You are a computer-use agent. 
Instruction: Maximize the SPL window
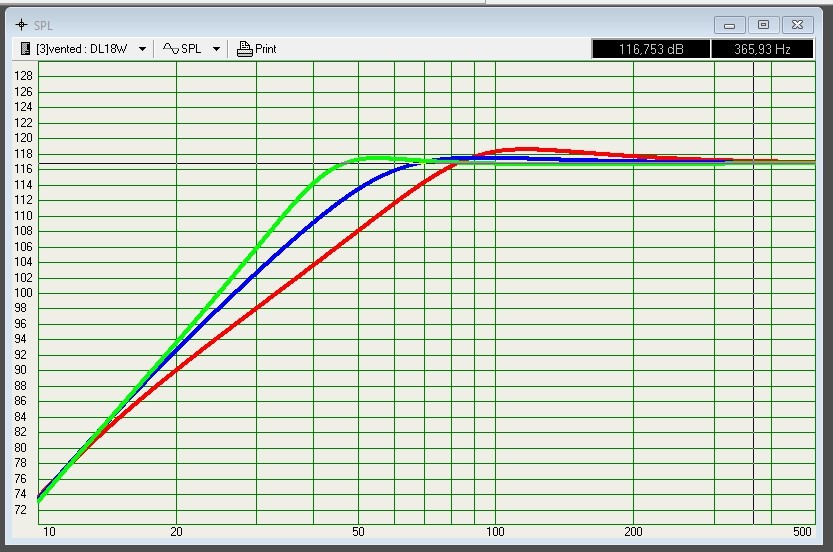pos(763,25)
